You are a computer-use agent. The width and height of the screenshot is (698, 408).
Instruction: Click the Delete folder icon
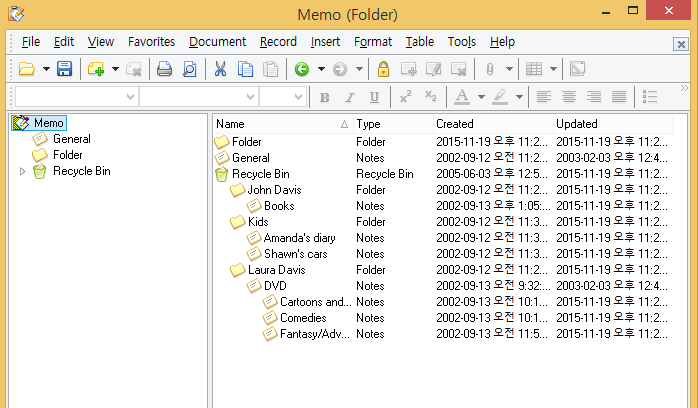pyautogui.click(x=134, y=69)
